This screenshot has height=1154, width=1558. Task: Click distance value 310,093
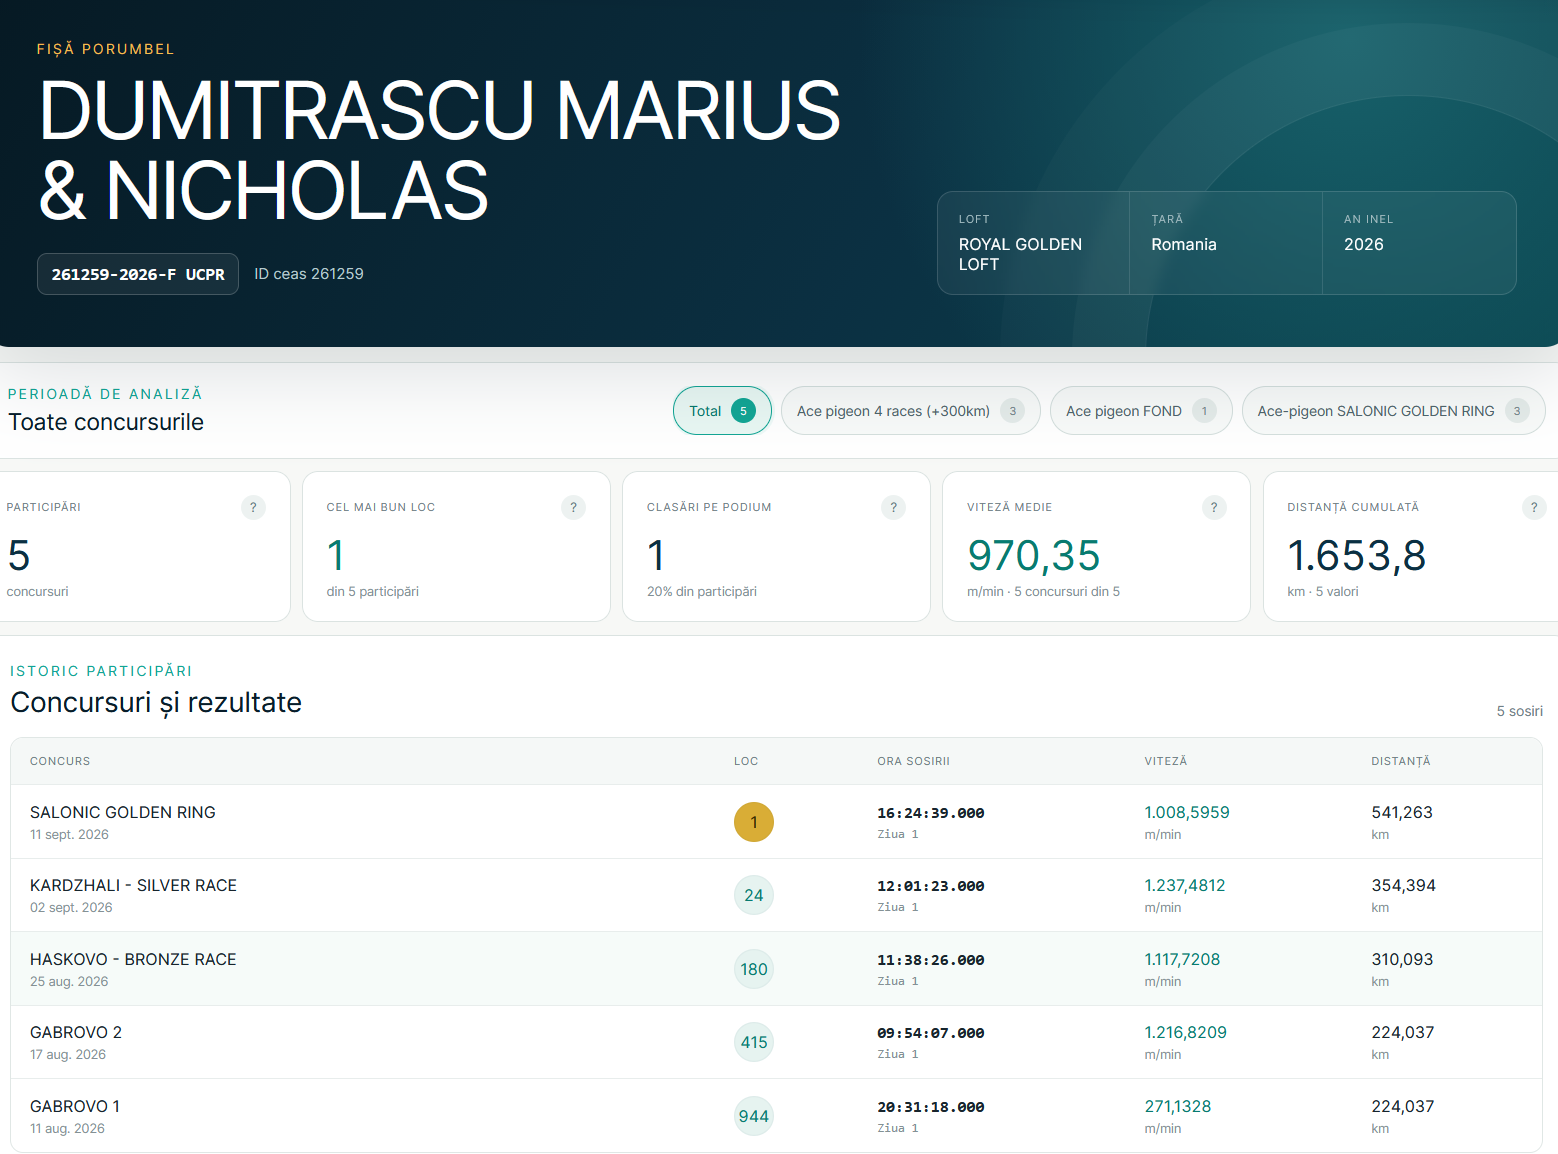tap(1402, 959)
